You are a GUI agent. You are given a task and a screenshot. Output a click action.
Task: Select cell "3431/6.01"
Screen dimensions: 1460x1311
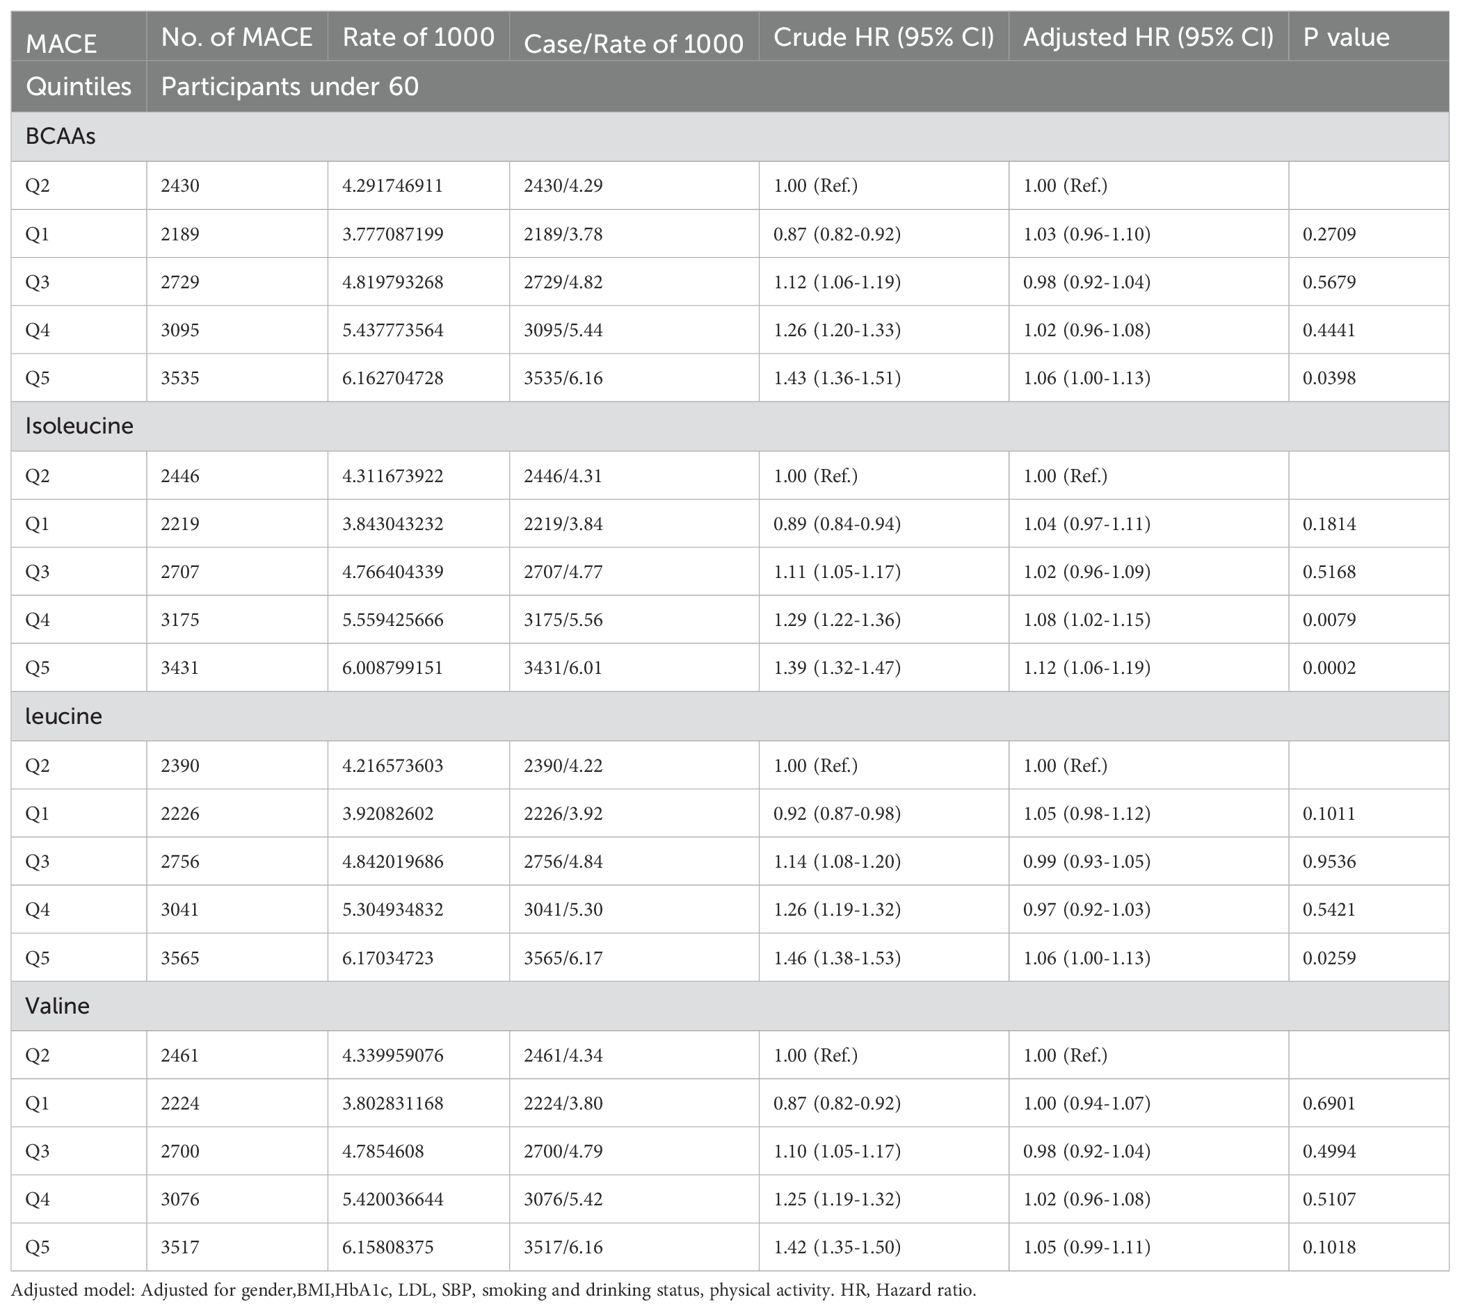point(563,668)
